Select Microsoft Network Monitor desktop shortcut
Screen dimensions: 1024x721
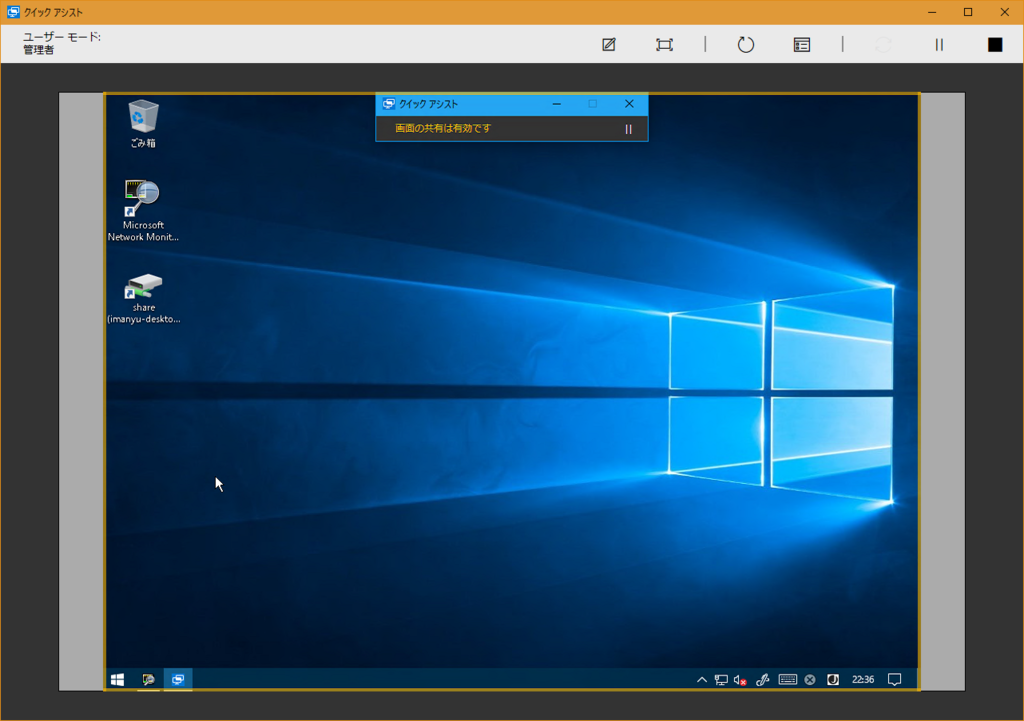(143, 210)
